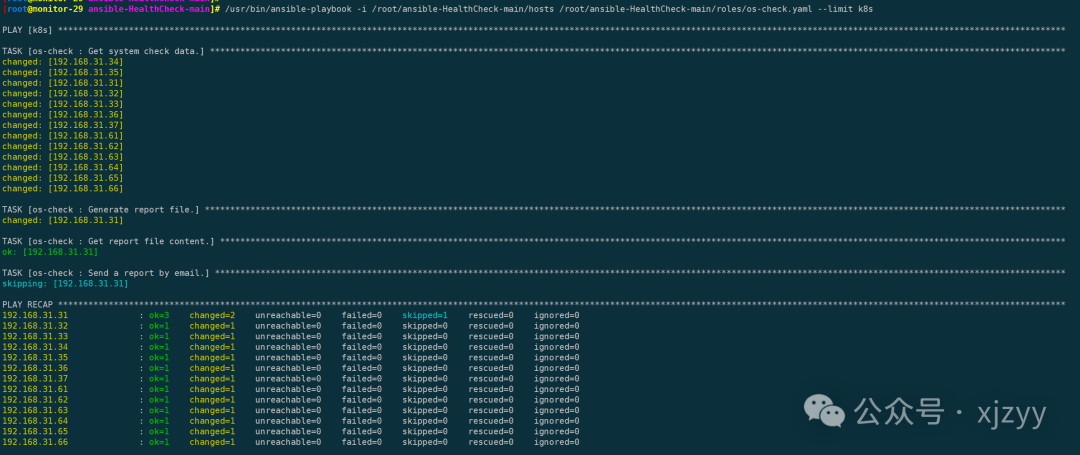Screen dimensions: 1080x455
Task: Click 192.168.31.37 host in PLAY RECAP
Action: tap(35, 379)
